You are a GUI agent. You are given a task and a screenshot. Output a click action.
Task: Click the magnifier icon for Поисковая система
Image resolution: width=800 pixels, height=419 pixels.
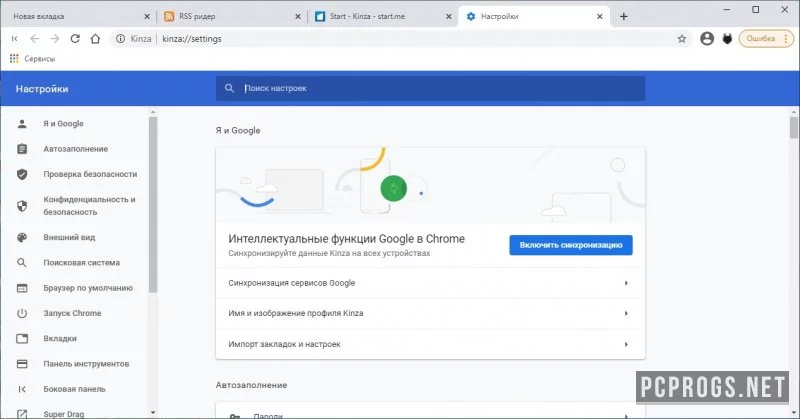[x=22, y=263]
